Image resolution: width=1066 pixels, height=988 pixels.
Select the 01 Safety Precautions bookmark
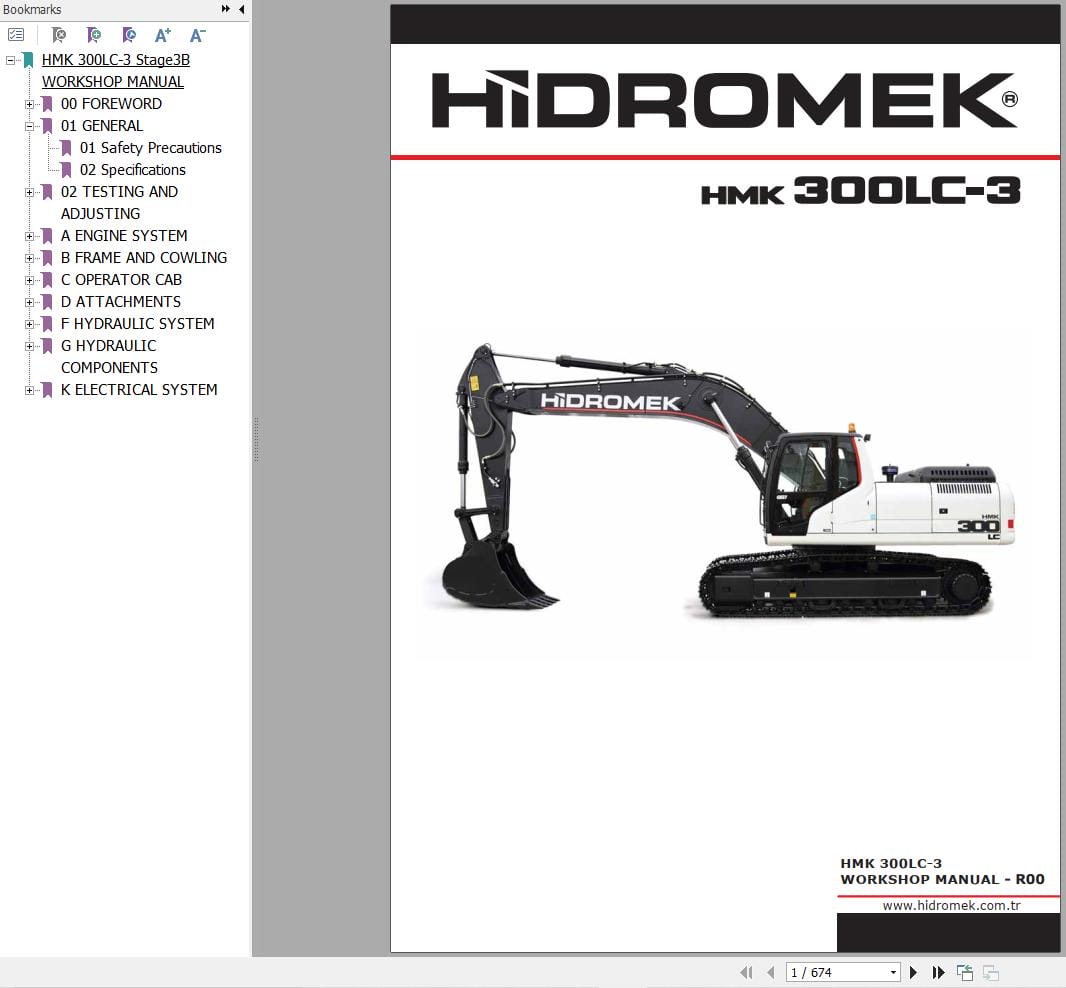click(150, 147)
